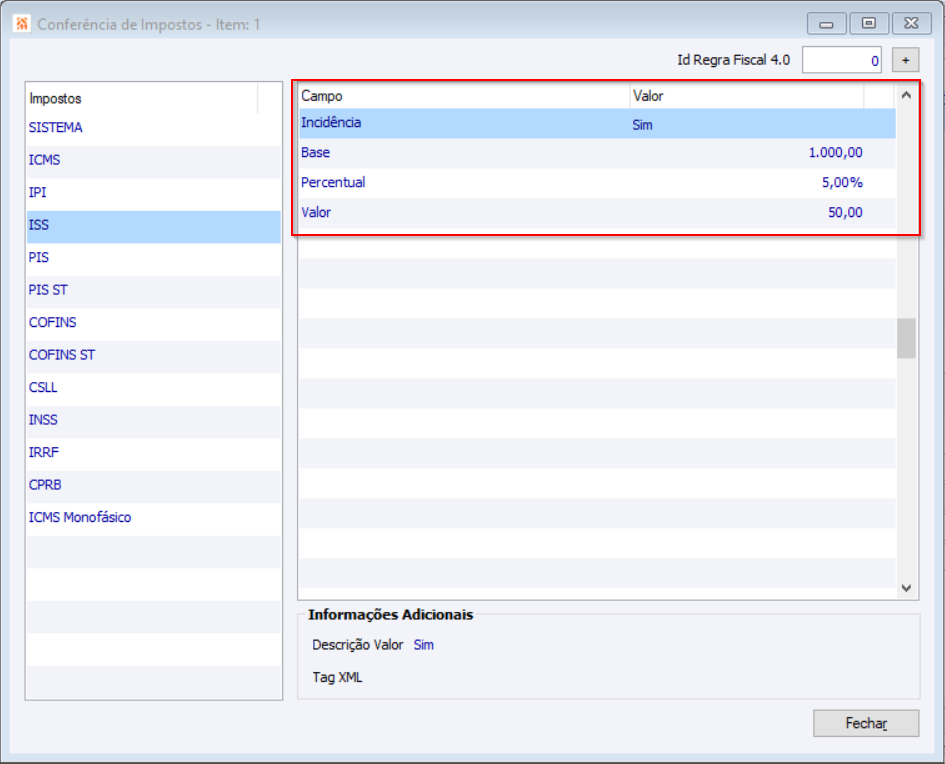Click the Fechar button

coord(866,723)
